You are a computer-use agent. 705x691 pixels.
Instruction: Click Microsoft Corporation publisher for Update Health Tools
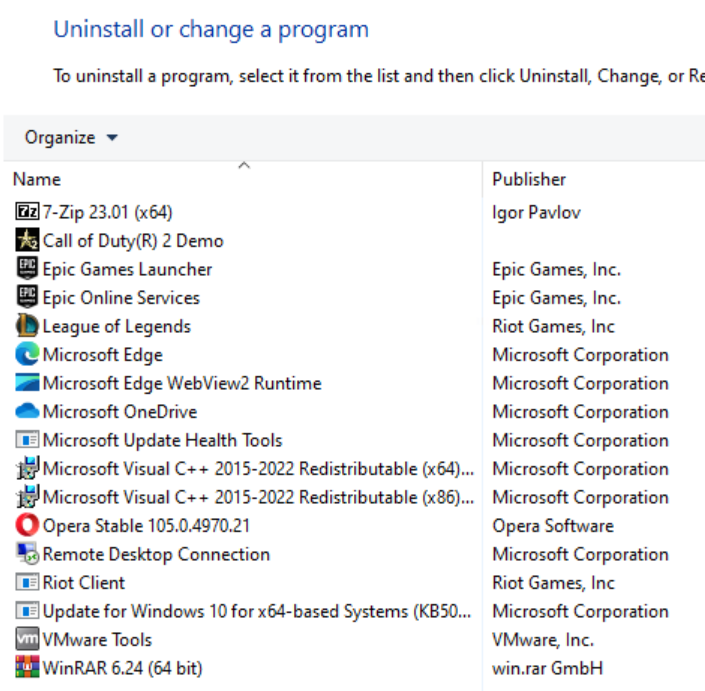(580, 440)
